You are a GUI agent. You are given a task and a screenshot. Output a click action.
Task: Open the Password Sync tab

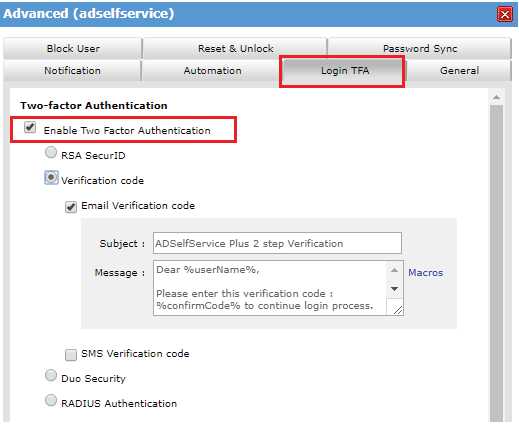point(420,48)
